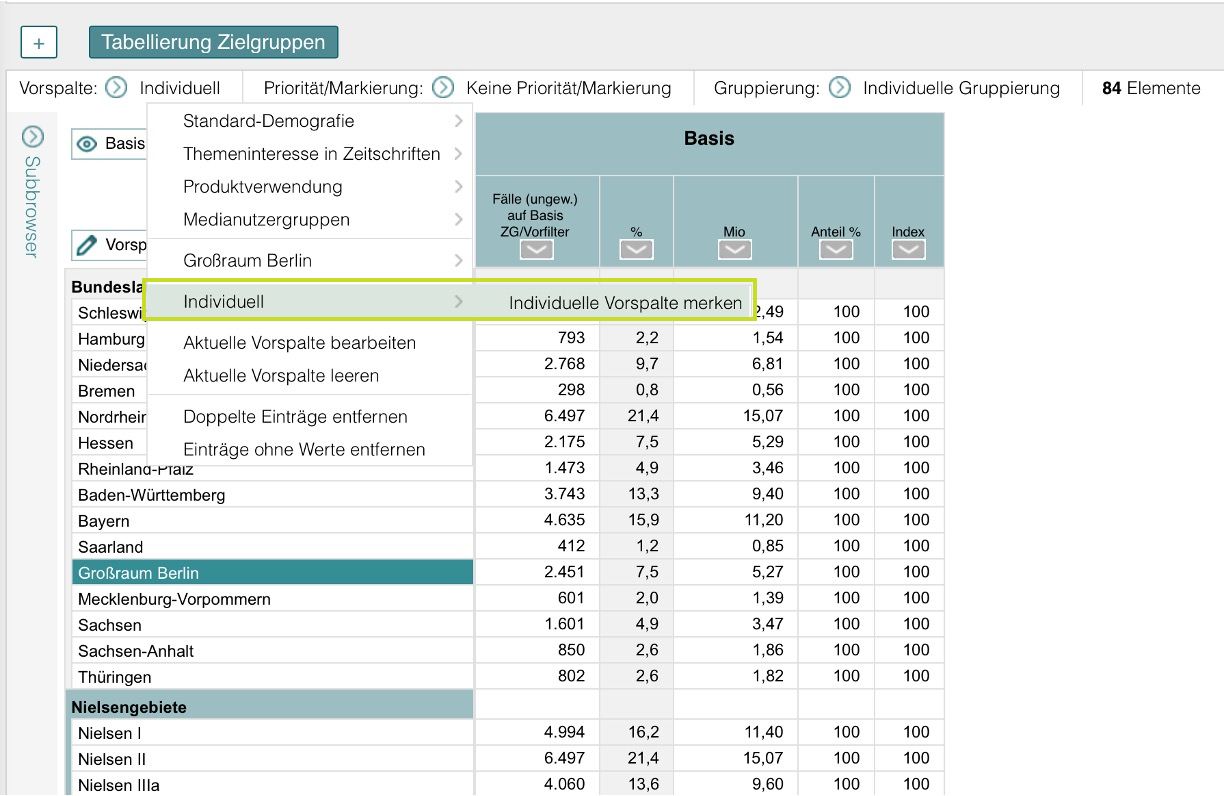
Task: Toggle the Basis visibility eye icon
Action: tap(89, 143)
